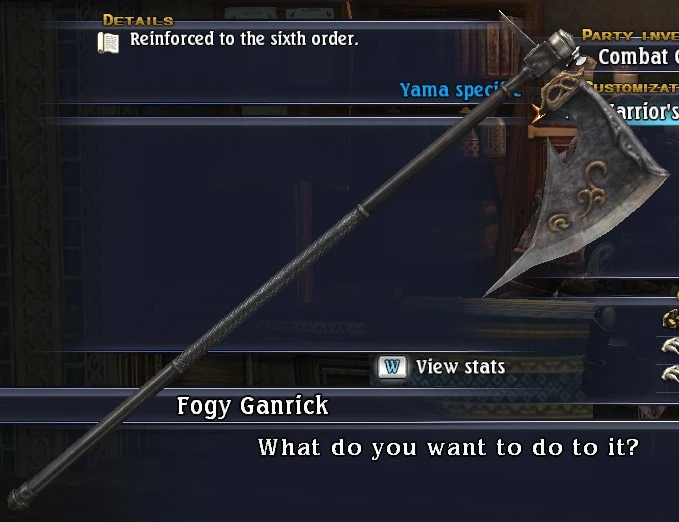The width and height of the screenshot is (679, 522).
Task: Choose the Combat item in Party inventory
Action: click(633, 57)
